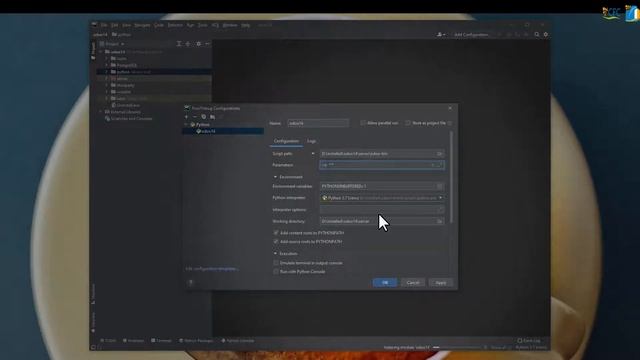The height and width of the screenshot is (360, 640).
Task: Edit Environment variables list icon
Action: click(440, 186)
